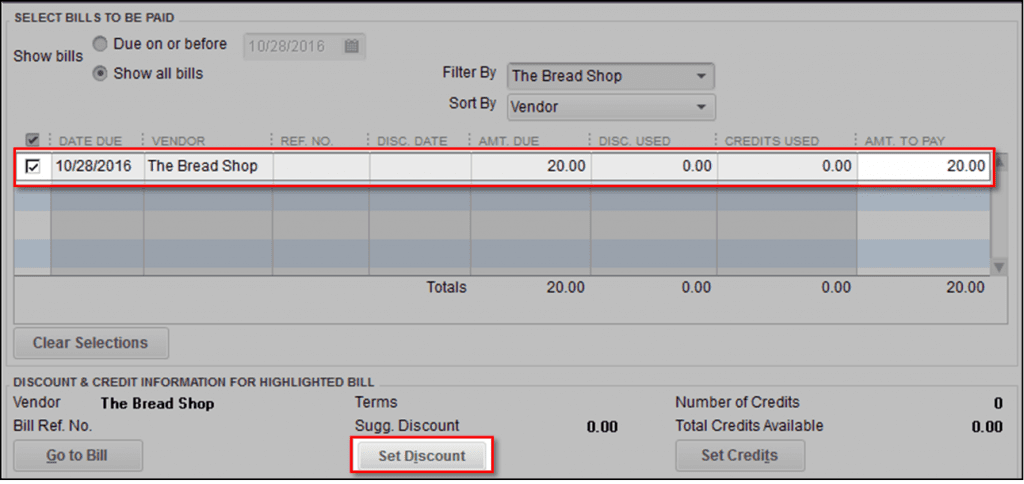This screenshot has height=484, width=1024.
Task: Click the Totals label under the table
Action: point(447,287)
